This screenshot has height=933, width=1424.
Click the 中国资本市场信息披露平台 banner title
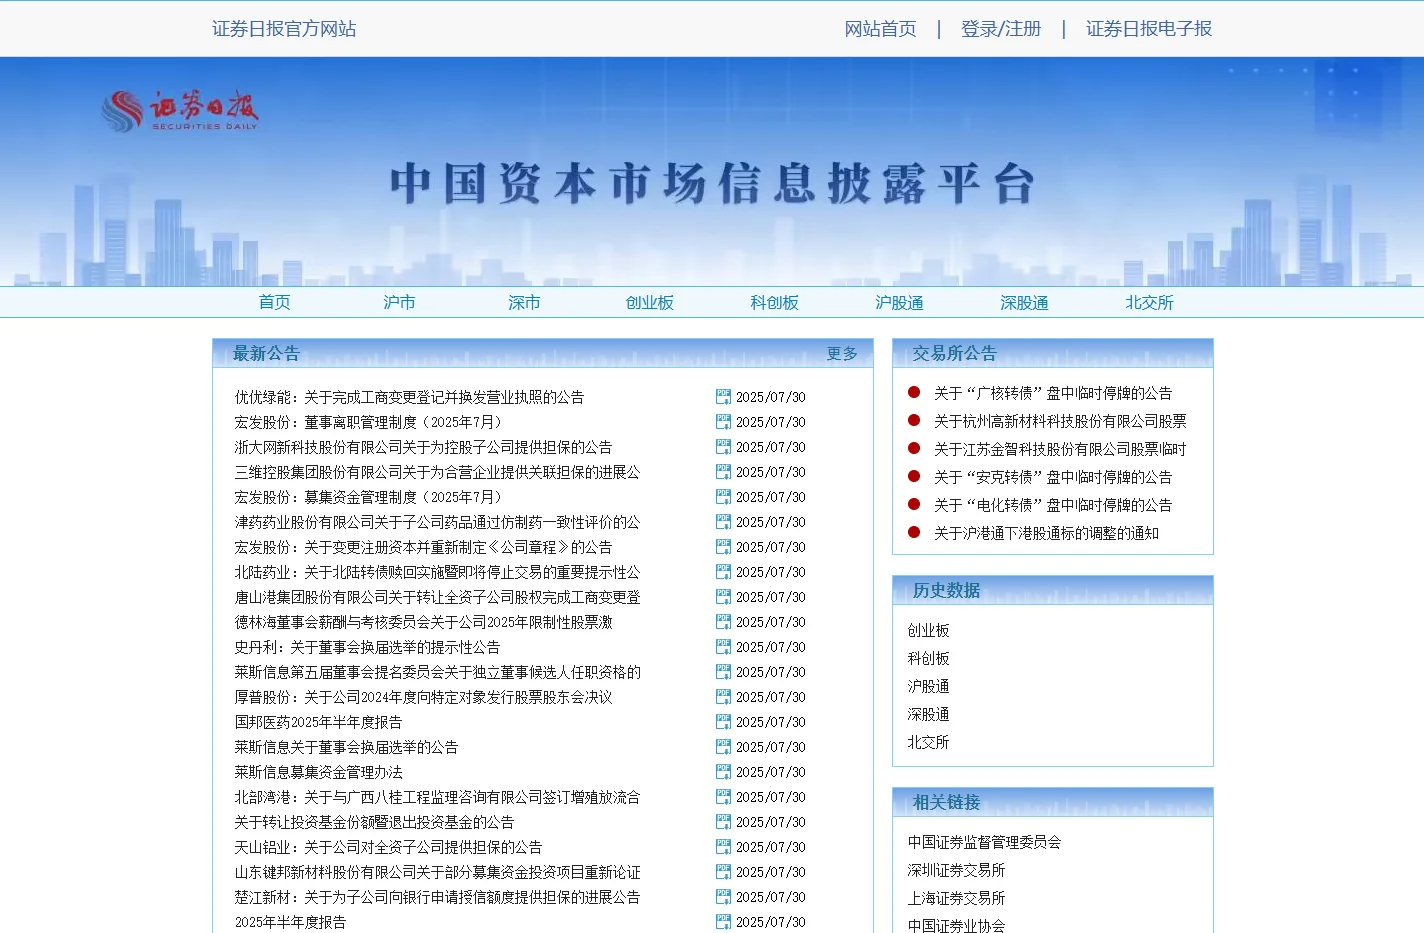[712, 184]
